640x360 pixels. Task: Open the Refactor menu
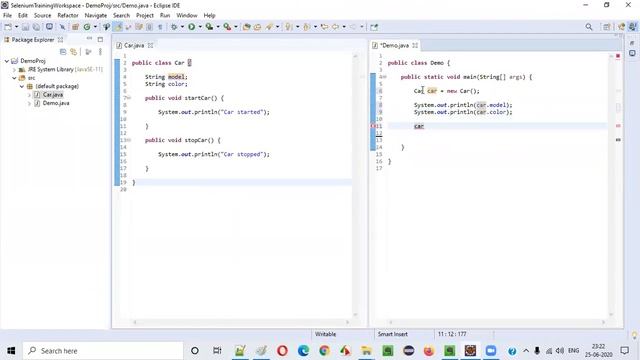point(68,16)
